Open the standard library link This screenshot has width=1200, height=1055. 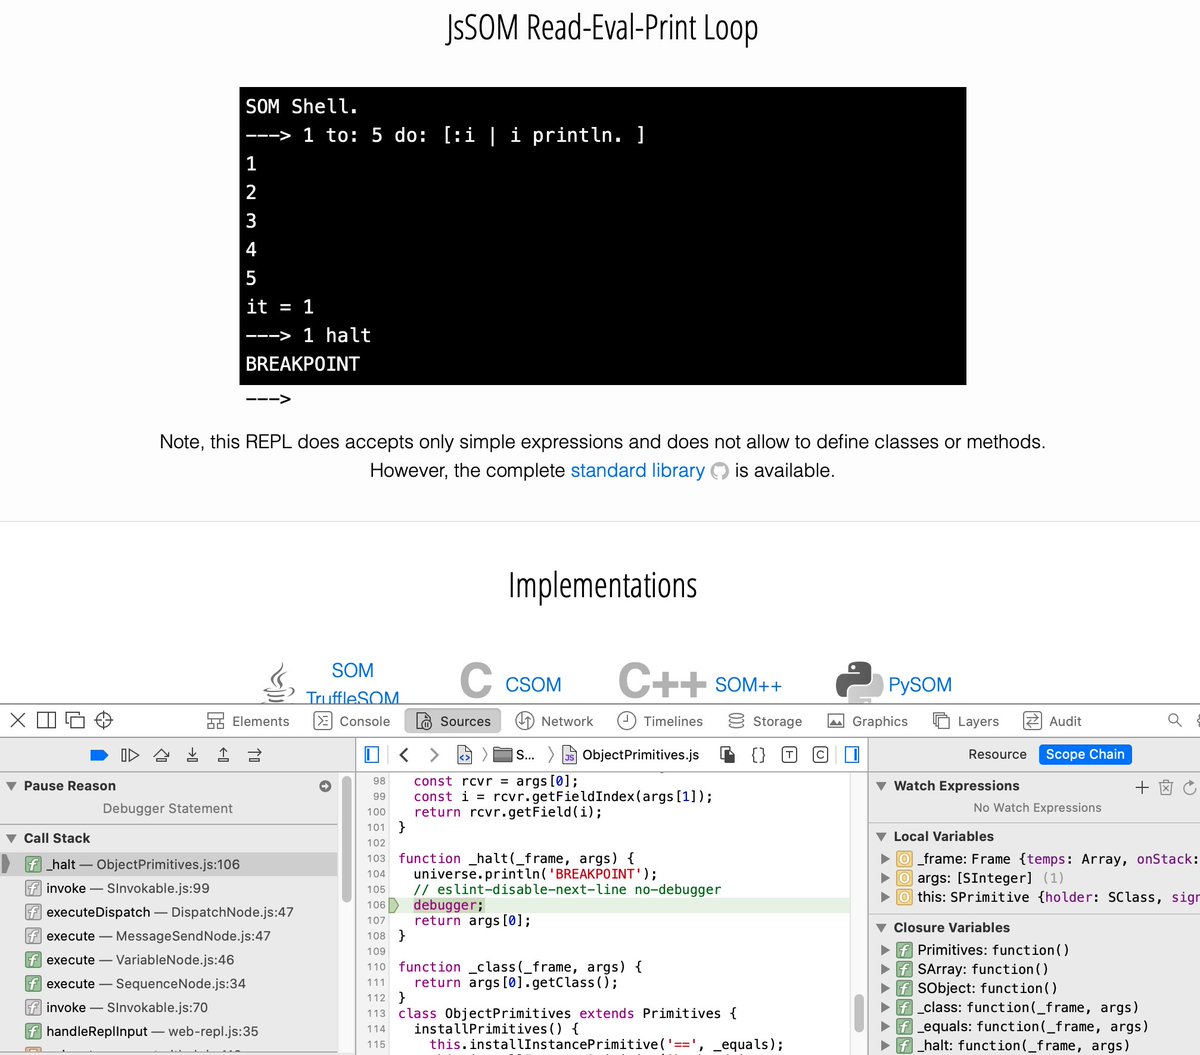point(637,470)
